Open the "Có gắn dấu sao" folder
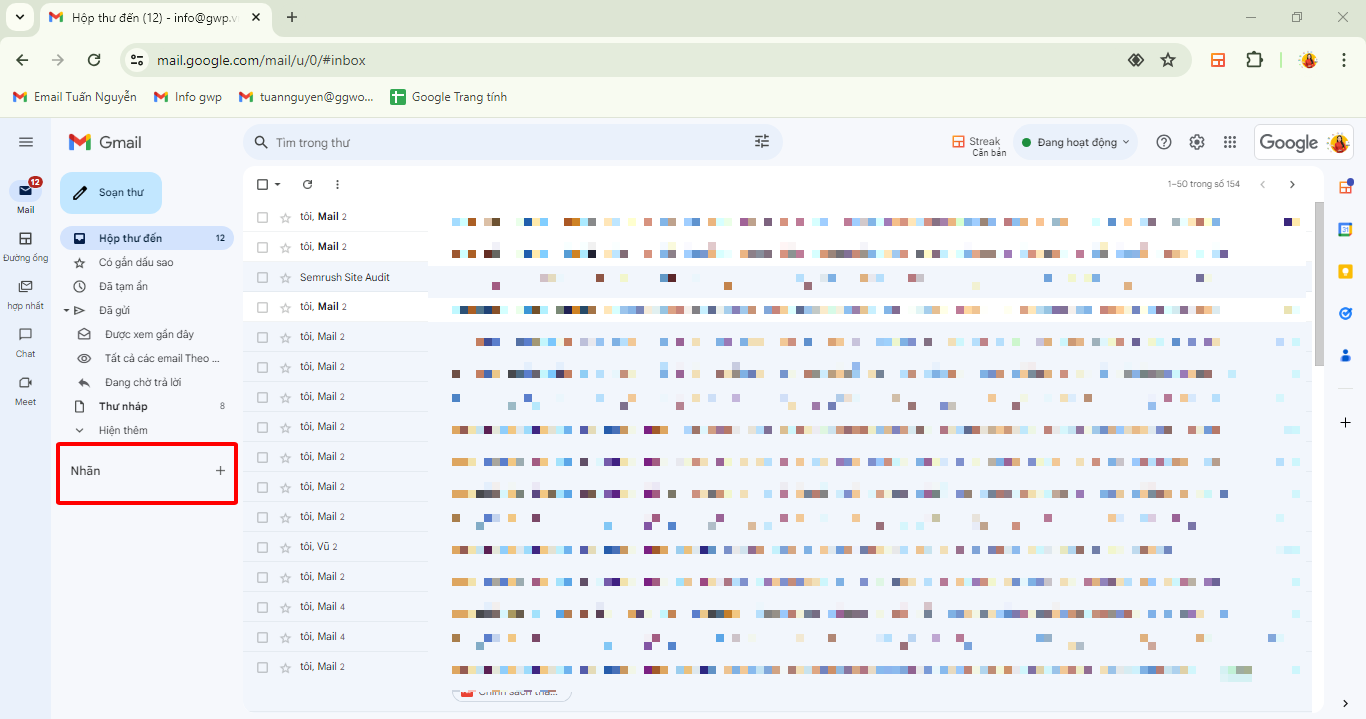This screenshot has height=719, width=1366. 135,262
